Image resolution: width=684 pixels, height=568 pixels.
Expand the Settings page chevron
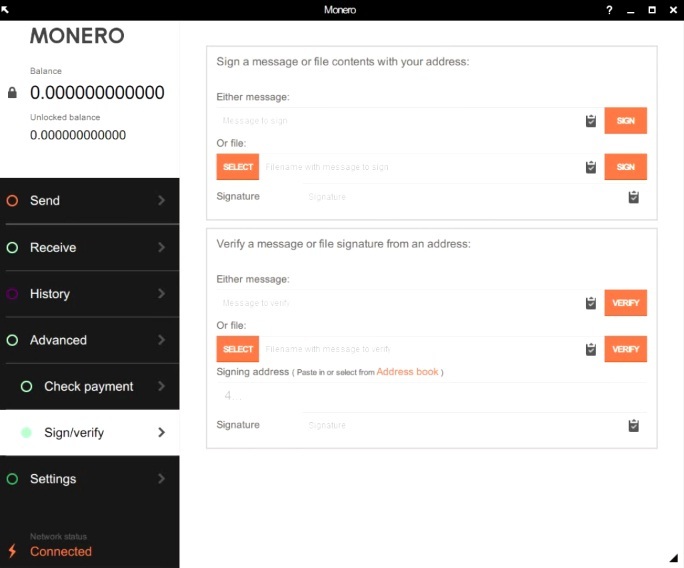[x=161, y=479]
